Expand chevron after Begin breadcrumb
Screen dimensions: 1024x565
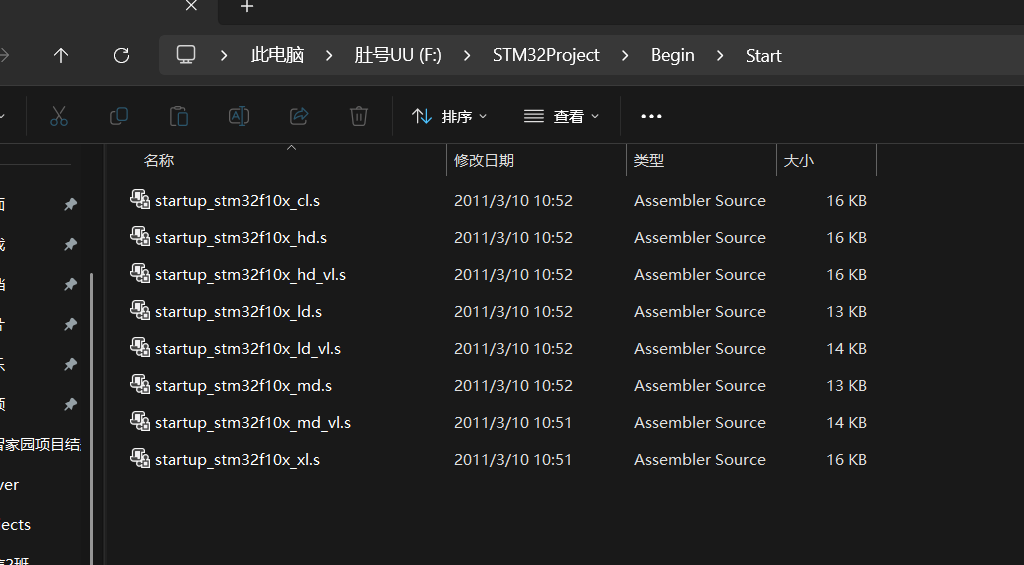[x=720, y=56]
